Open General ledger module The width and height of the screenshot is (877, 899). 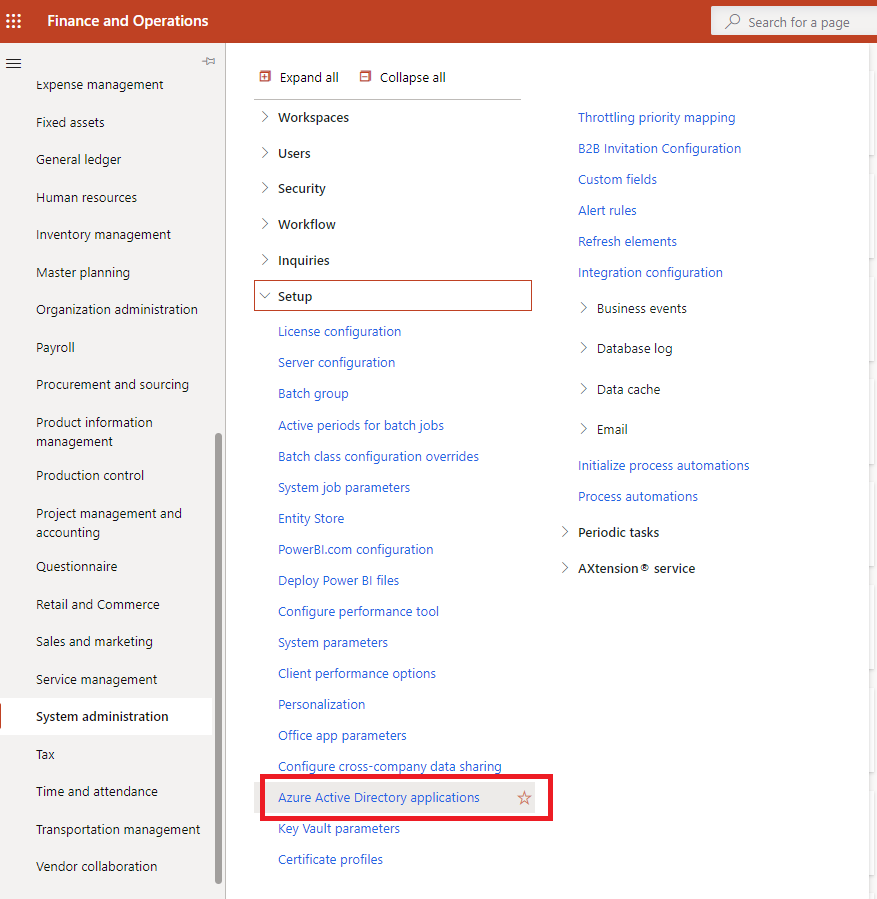click(79, 159)
